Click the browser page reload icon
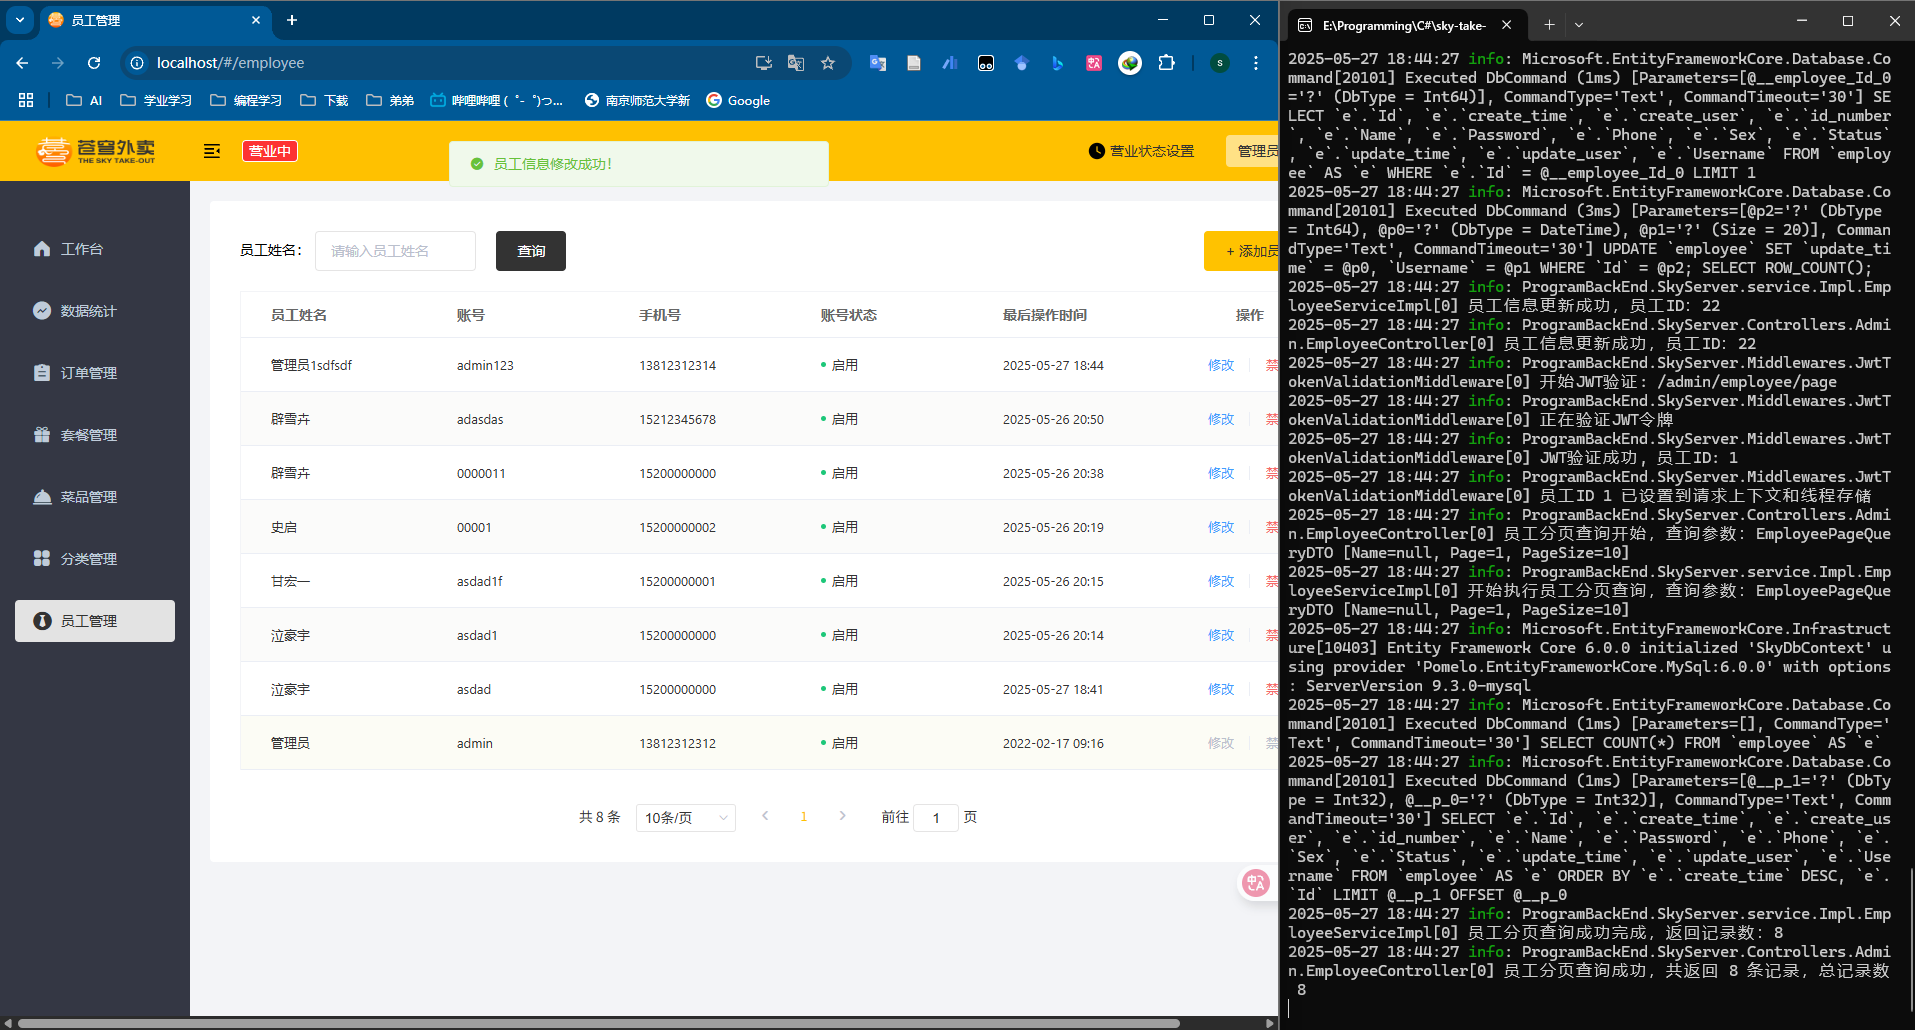The height and width of the screenshot is (1030, 1915). click(94, 63)
